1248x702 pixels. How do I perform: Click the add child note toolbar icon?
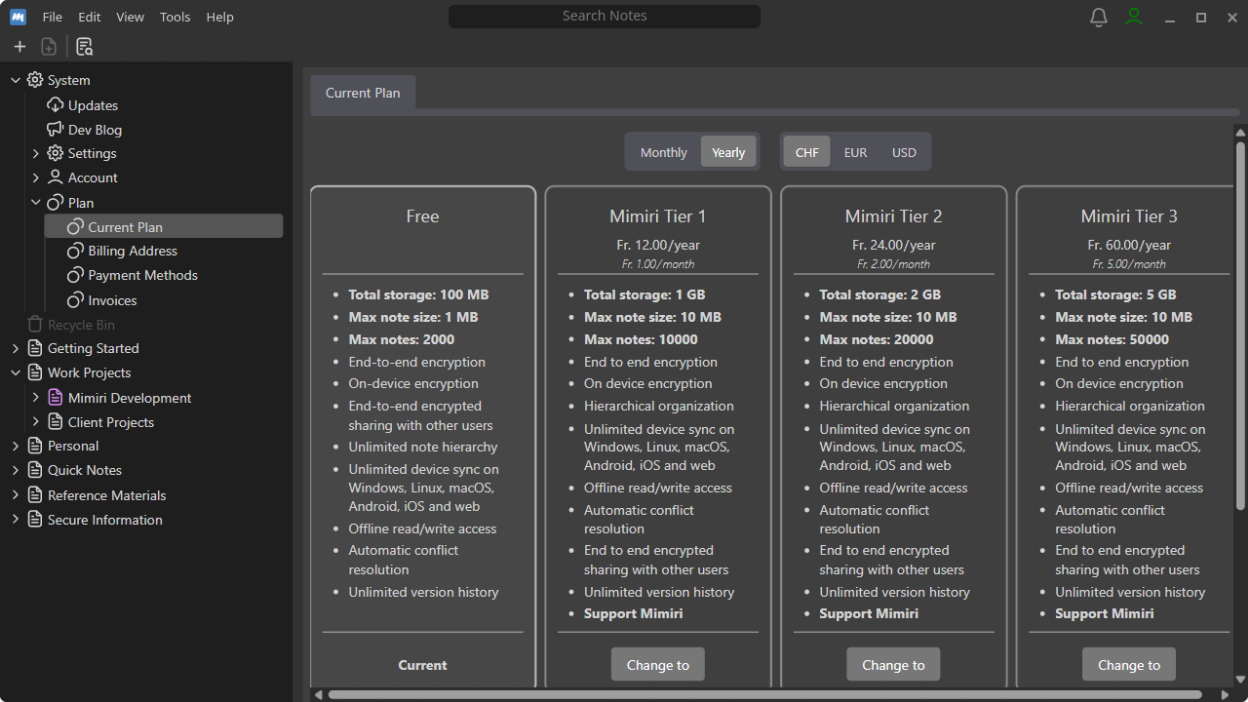coord(49,47)
